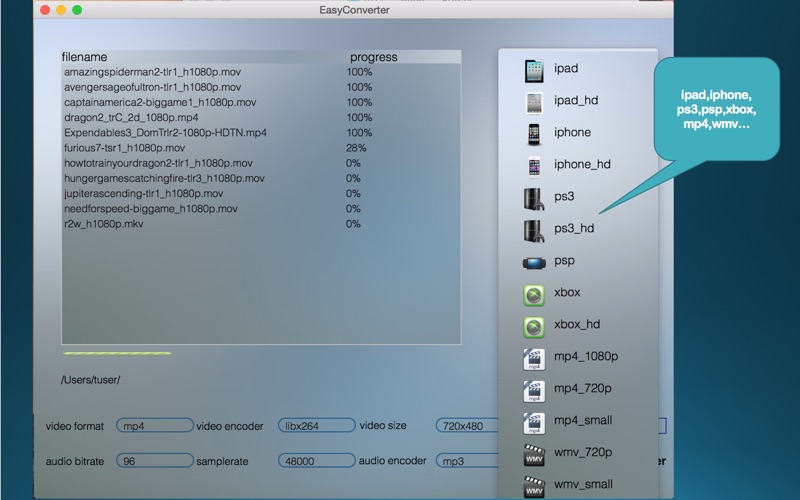Click the wmv_720p WMV icon

click(534, 455)
